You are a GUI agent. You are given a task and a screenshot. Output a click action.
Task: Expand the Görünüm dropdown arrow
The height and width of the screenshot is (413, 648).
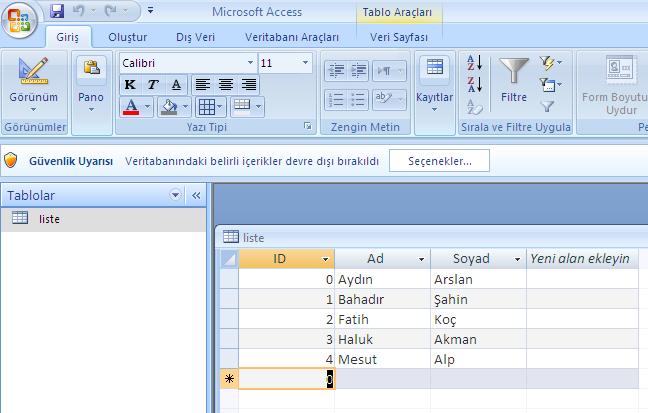pos(33,110)
